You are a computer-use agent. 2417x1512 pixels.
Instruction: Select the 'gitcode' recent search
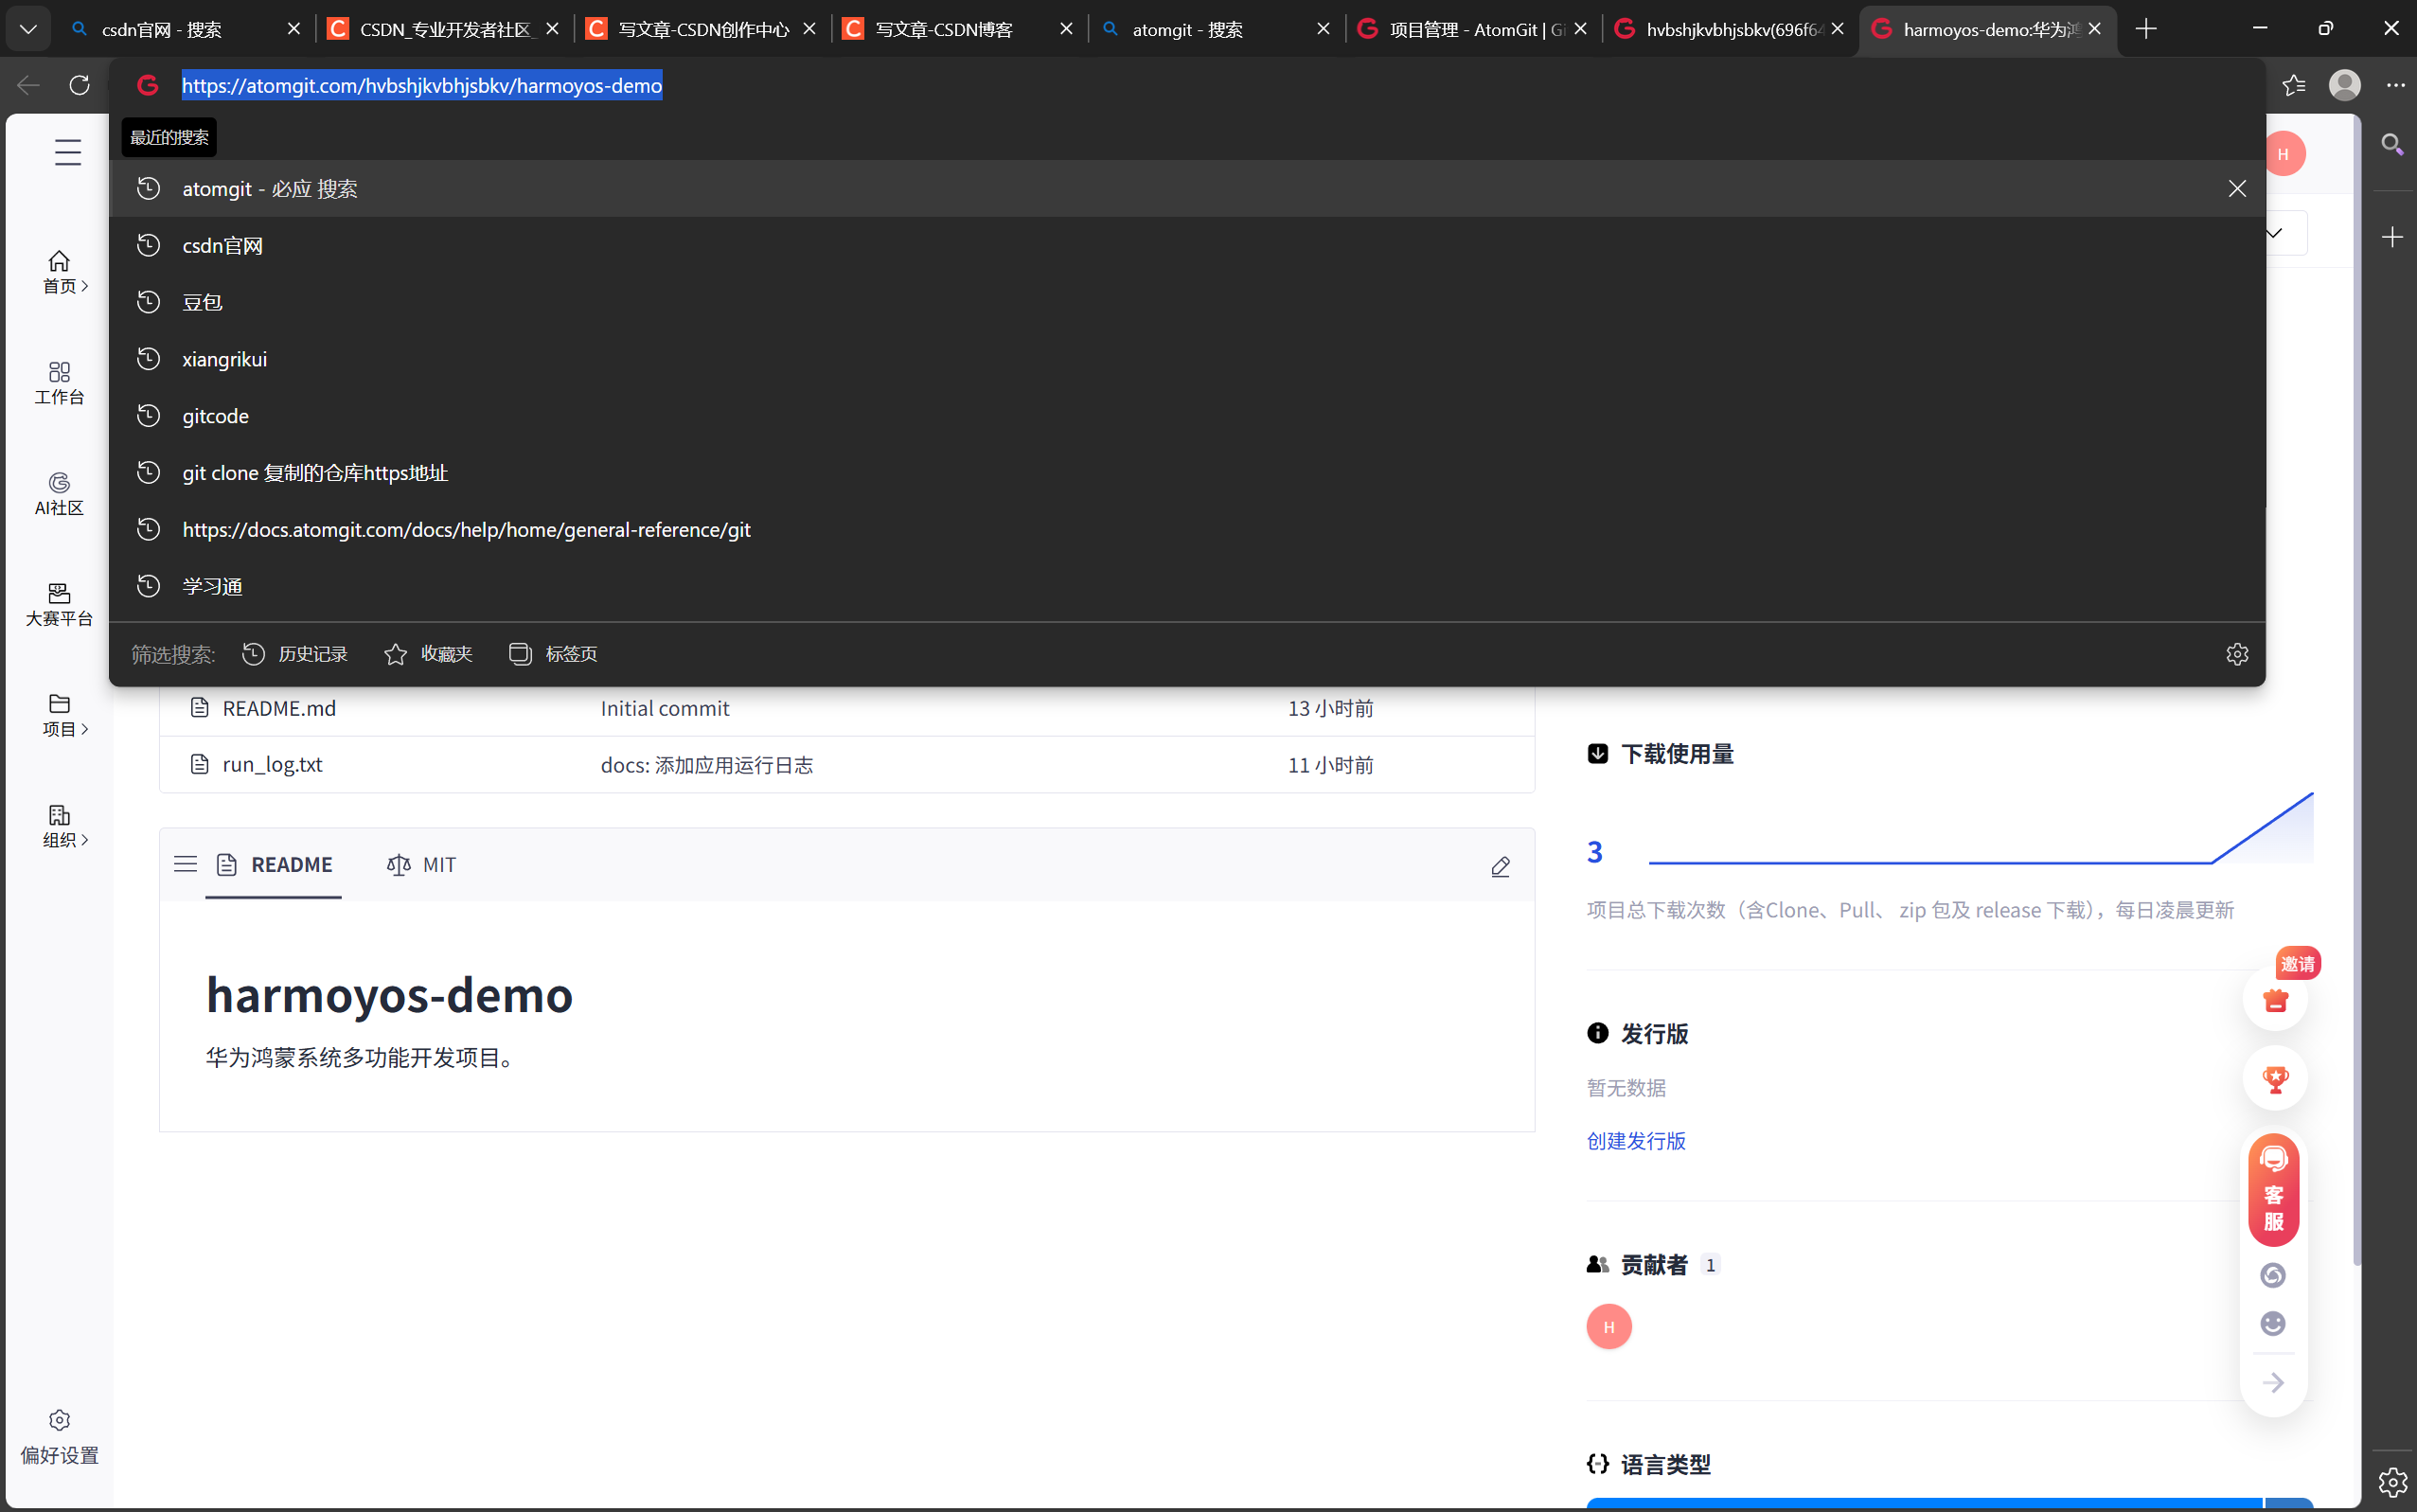tap(1187, 416)
